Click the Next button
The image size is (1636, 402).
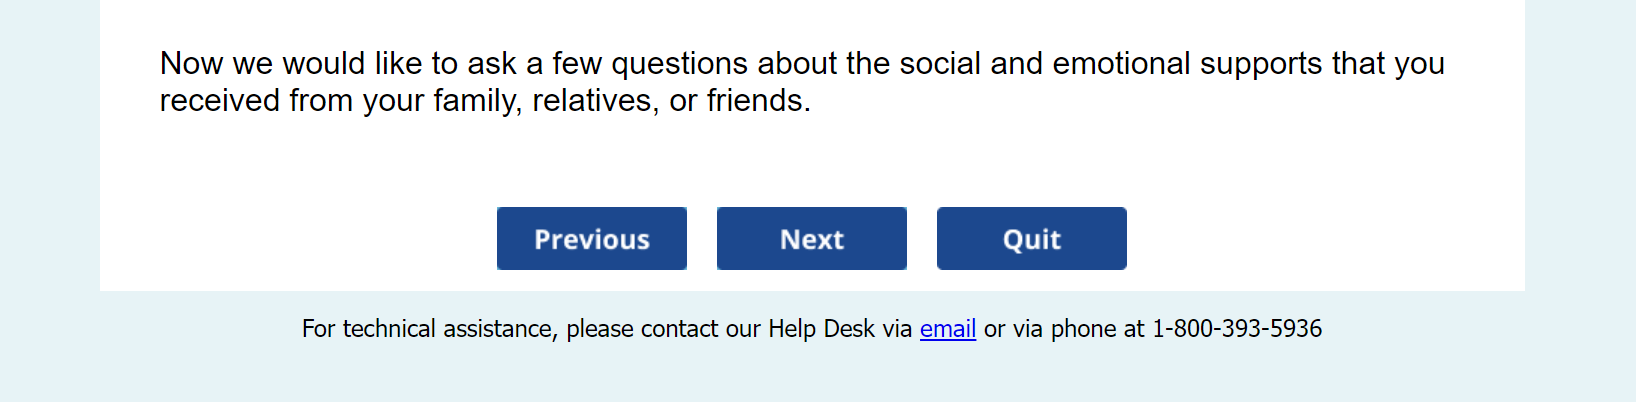point(811,239)
